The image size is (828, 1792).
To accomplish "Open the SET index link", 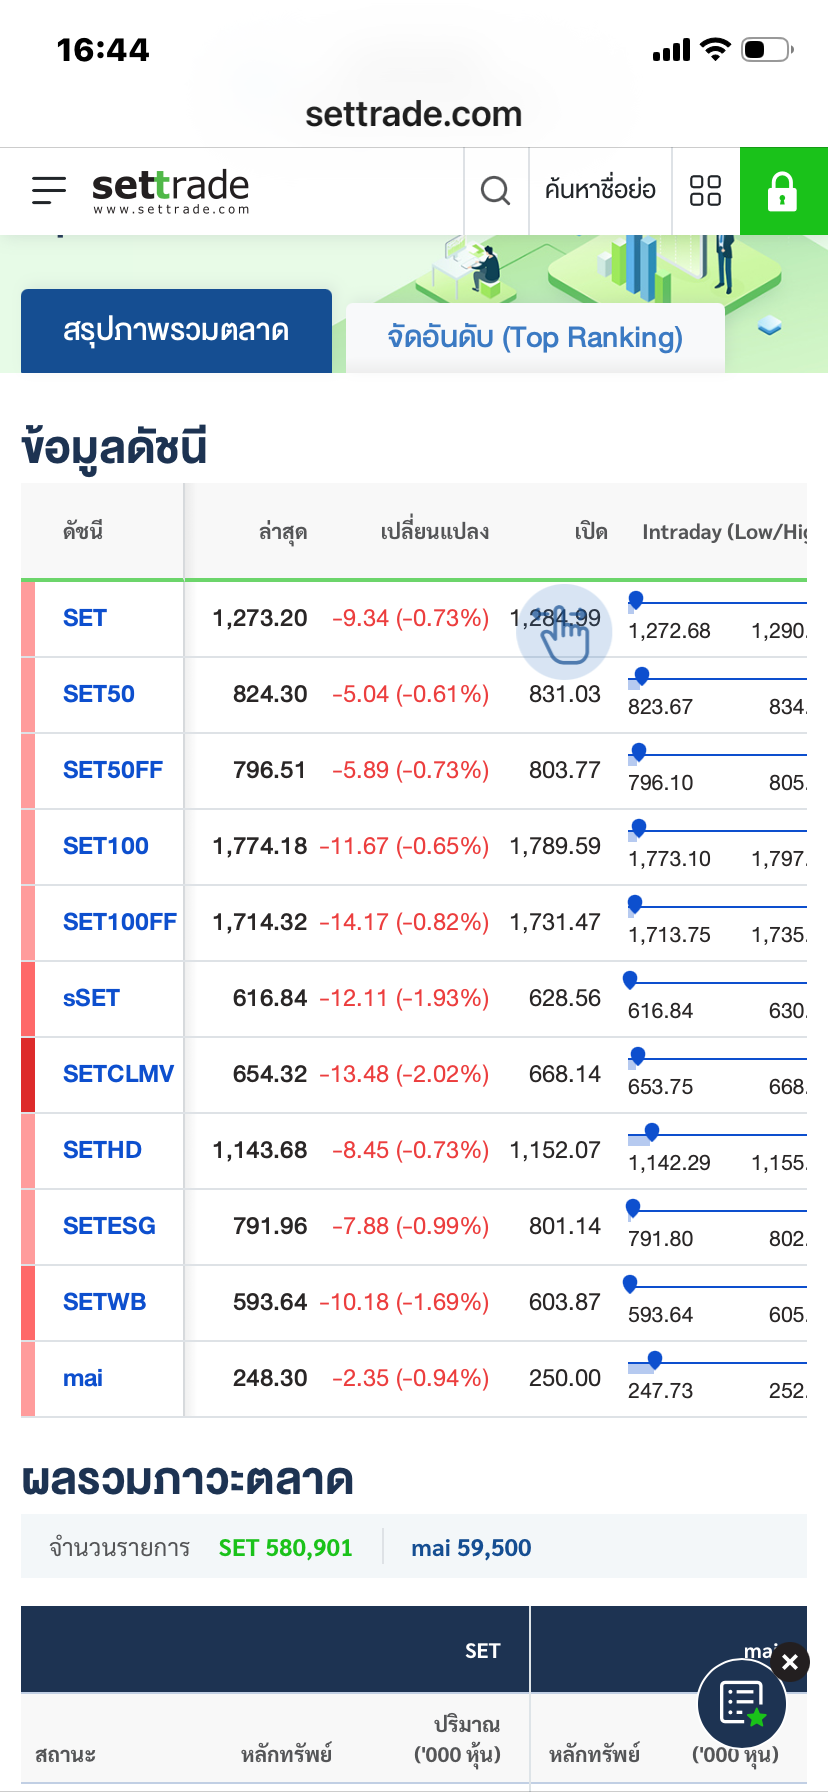I will [x=84, y=618].
